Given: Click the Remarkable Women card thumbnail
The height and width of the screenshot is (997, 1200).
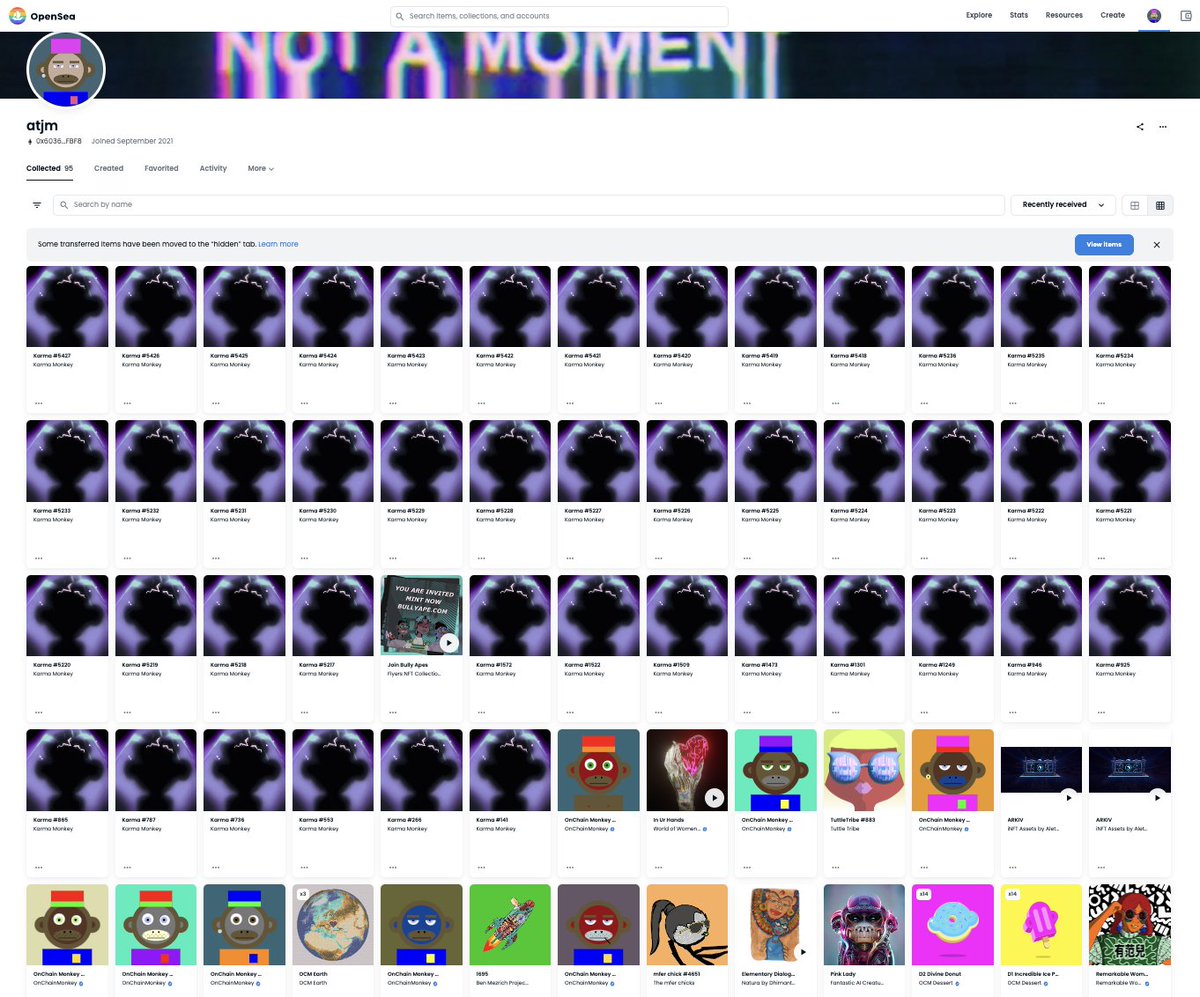Looking at the screenshot, I should (x=1129, y=925).
